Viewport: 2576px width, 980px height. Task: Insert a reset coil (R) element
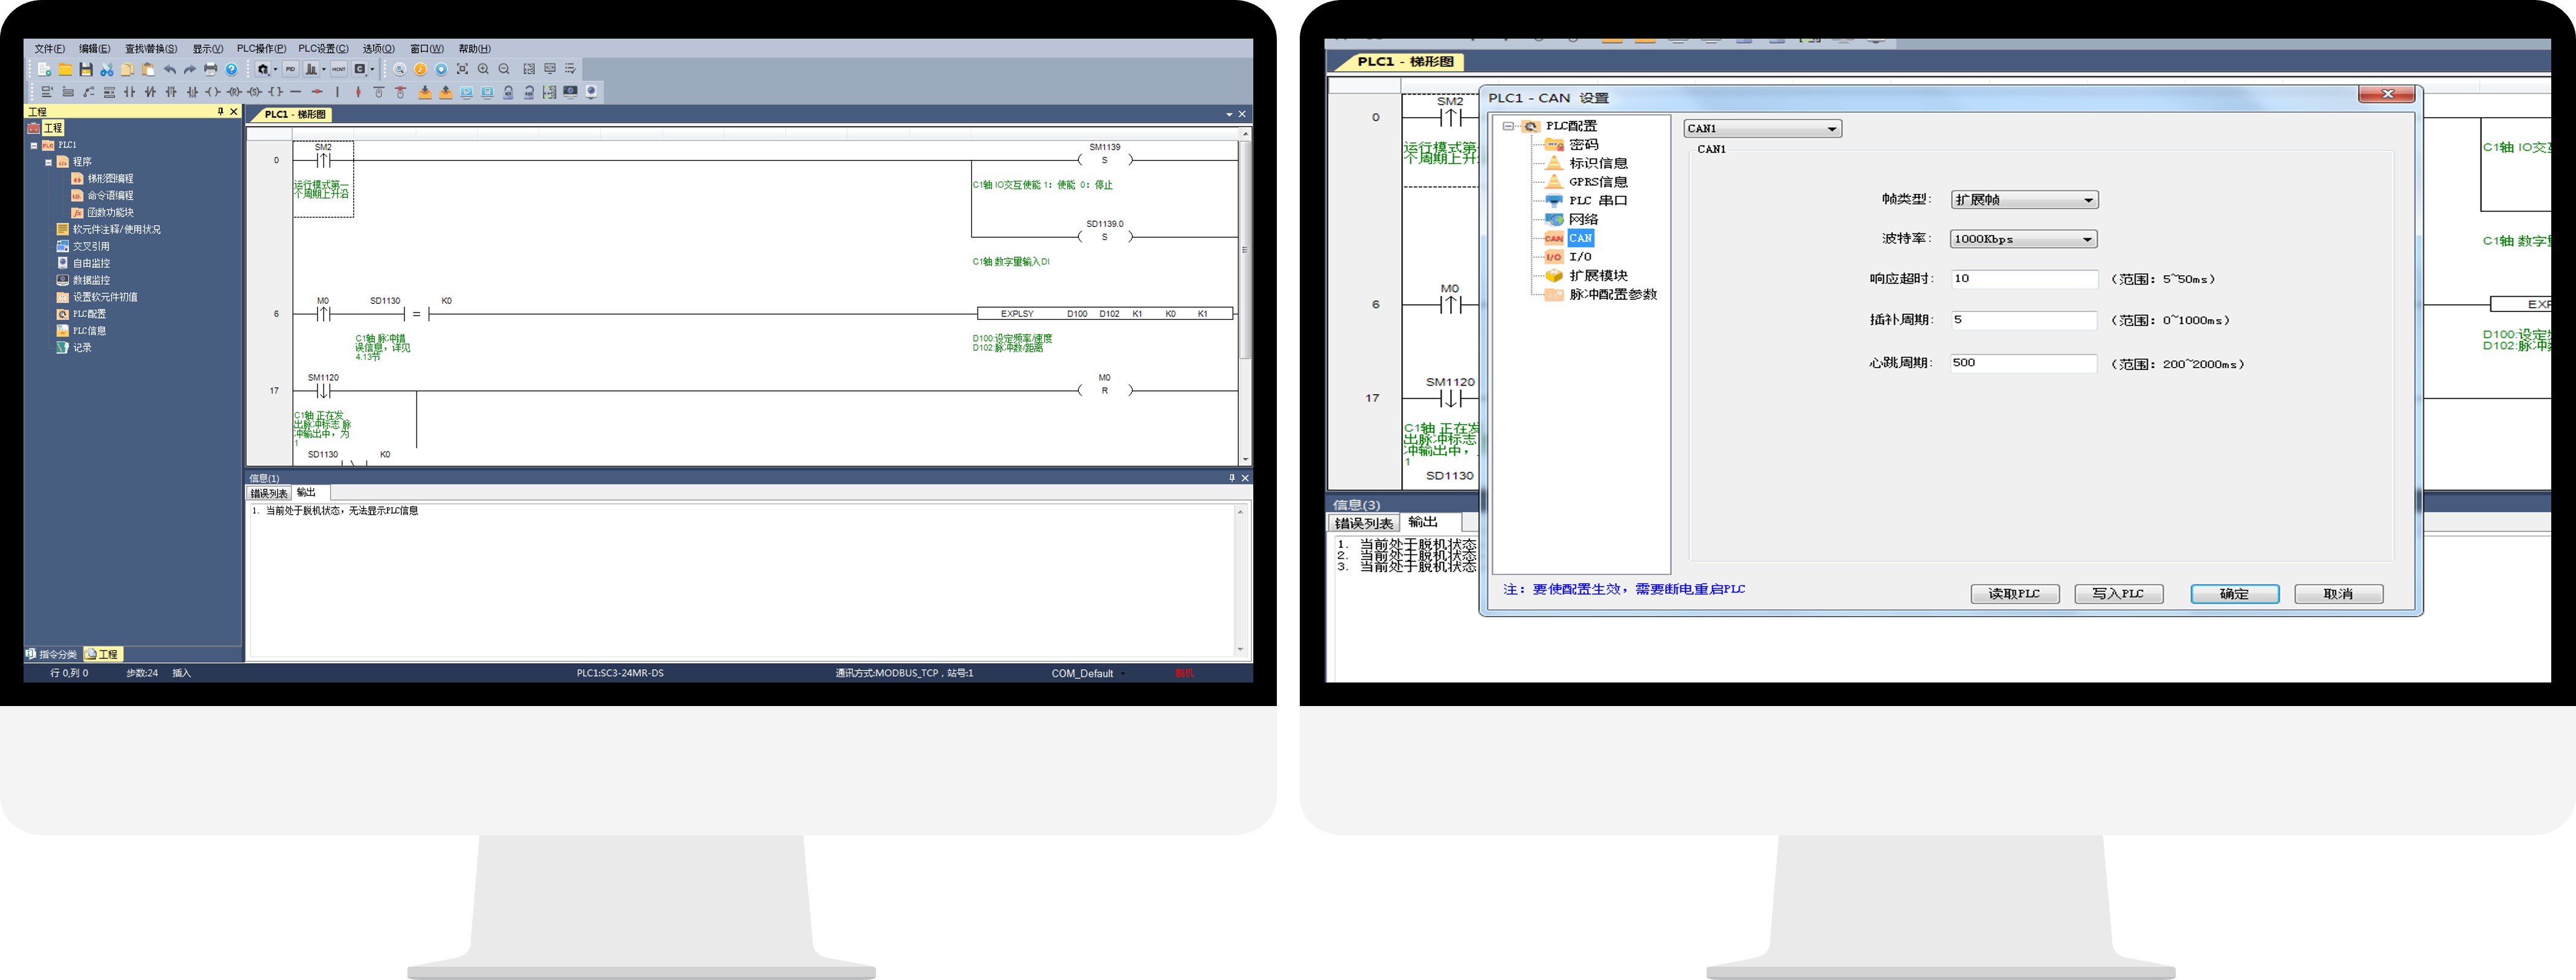(x=234, y=92)
